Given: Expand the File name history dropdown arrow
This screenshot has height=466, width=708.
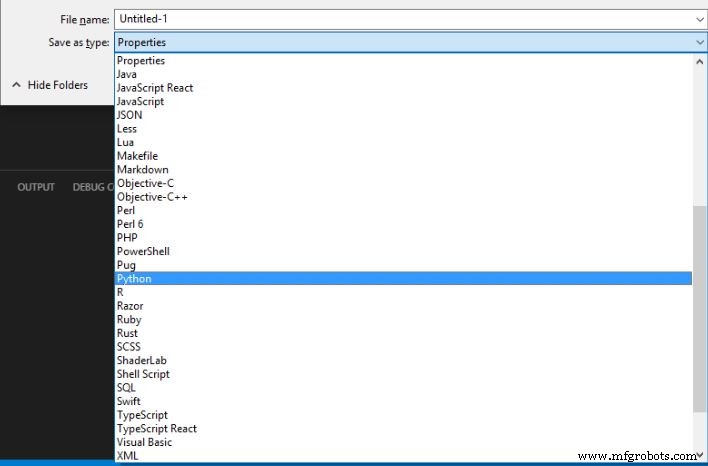Looking at the screenshot, I should pos(699,19).
